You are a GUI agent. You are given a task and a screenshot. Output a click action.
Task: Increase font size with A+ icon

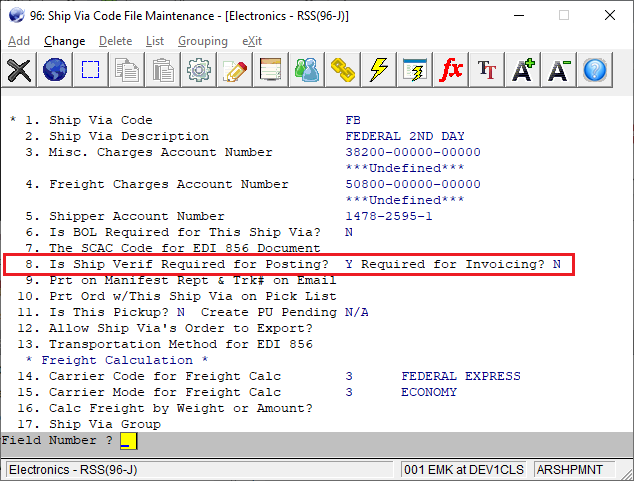click(523, 70)
